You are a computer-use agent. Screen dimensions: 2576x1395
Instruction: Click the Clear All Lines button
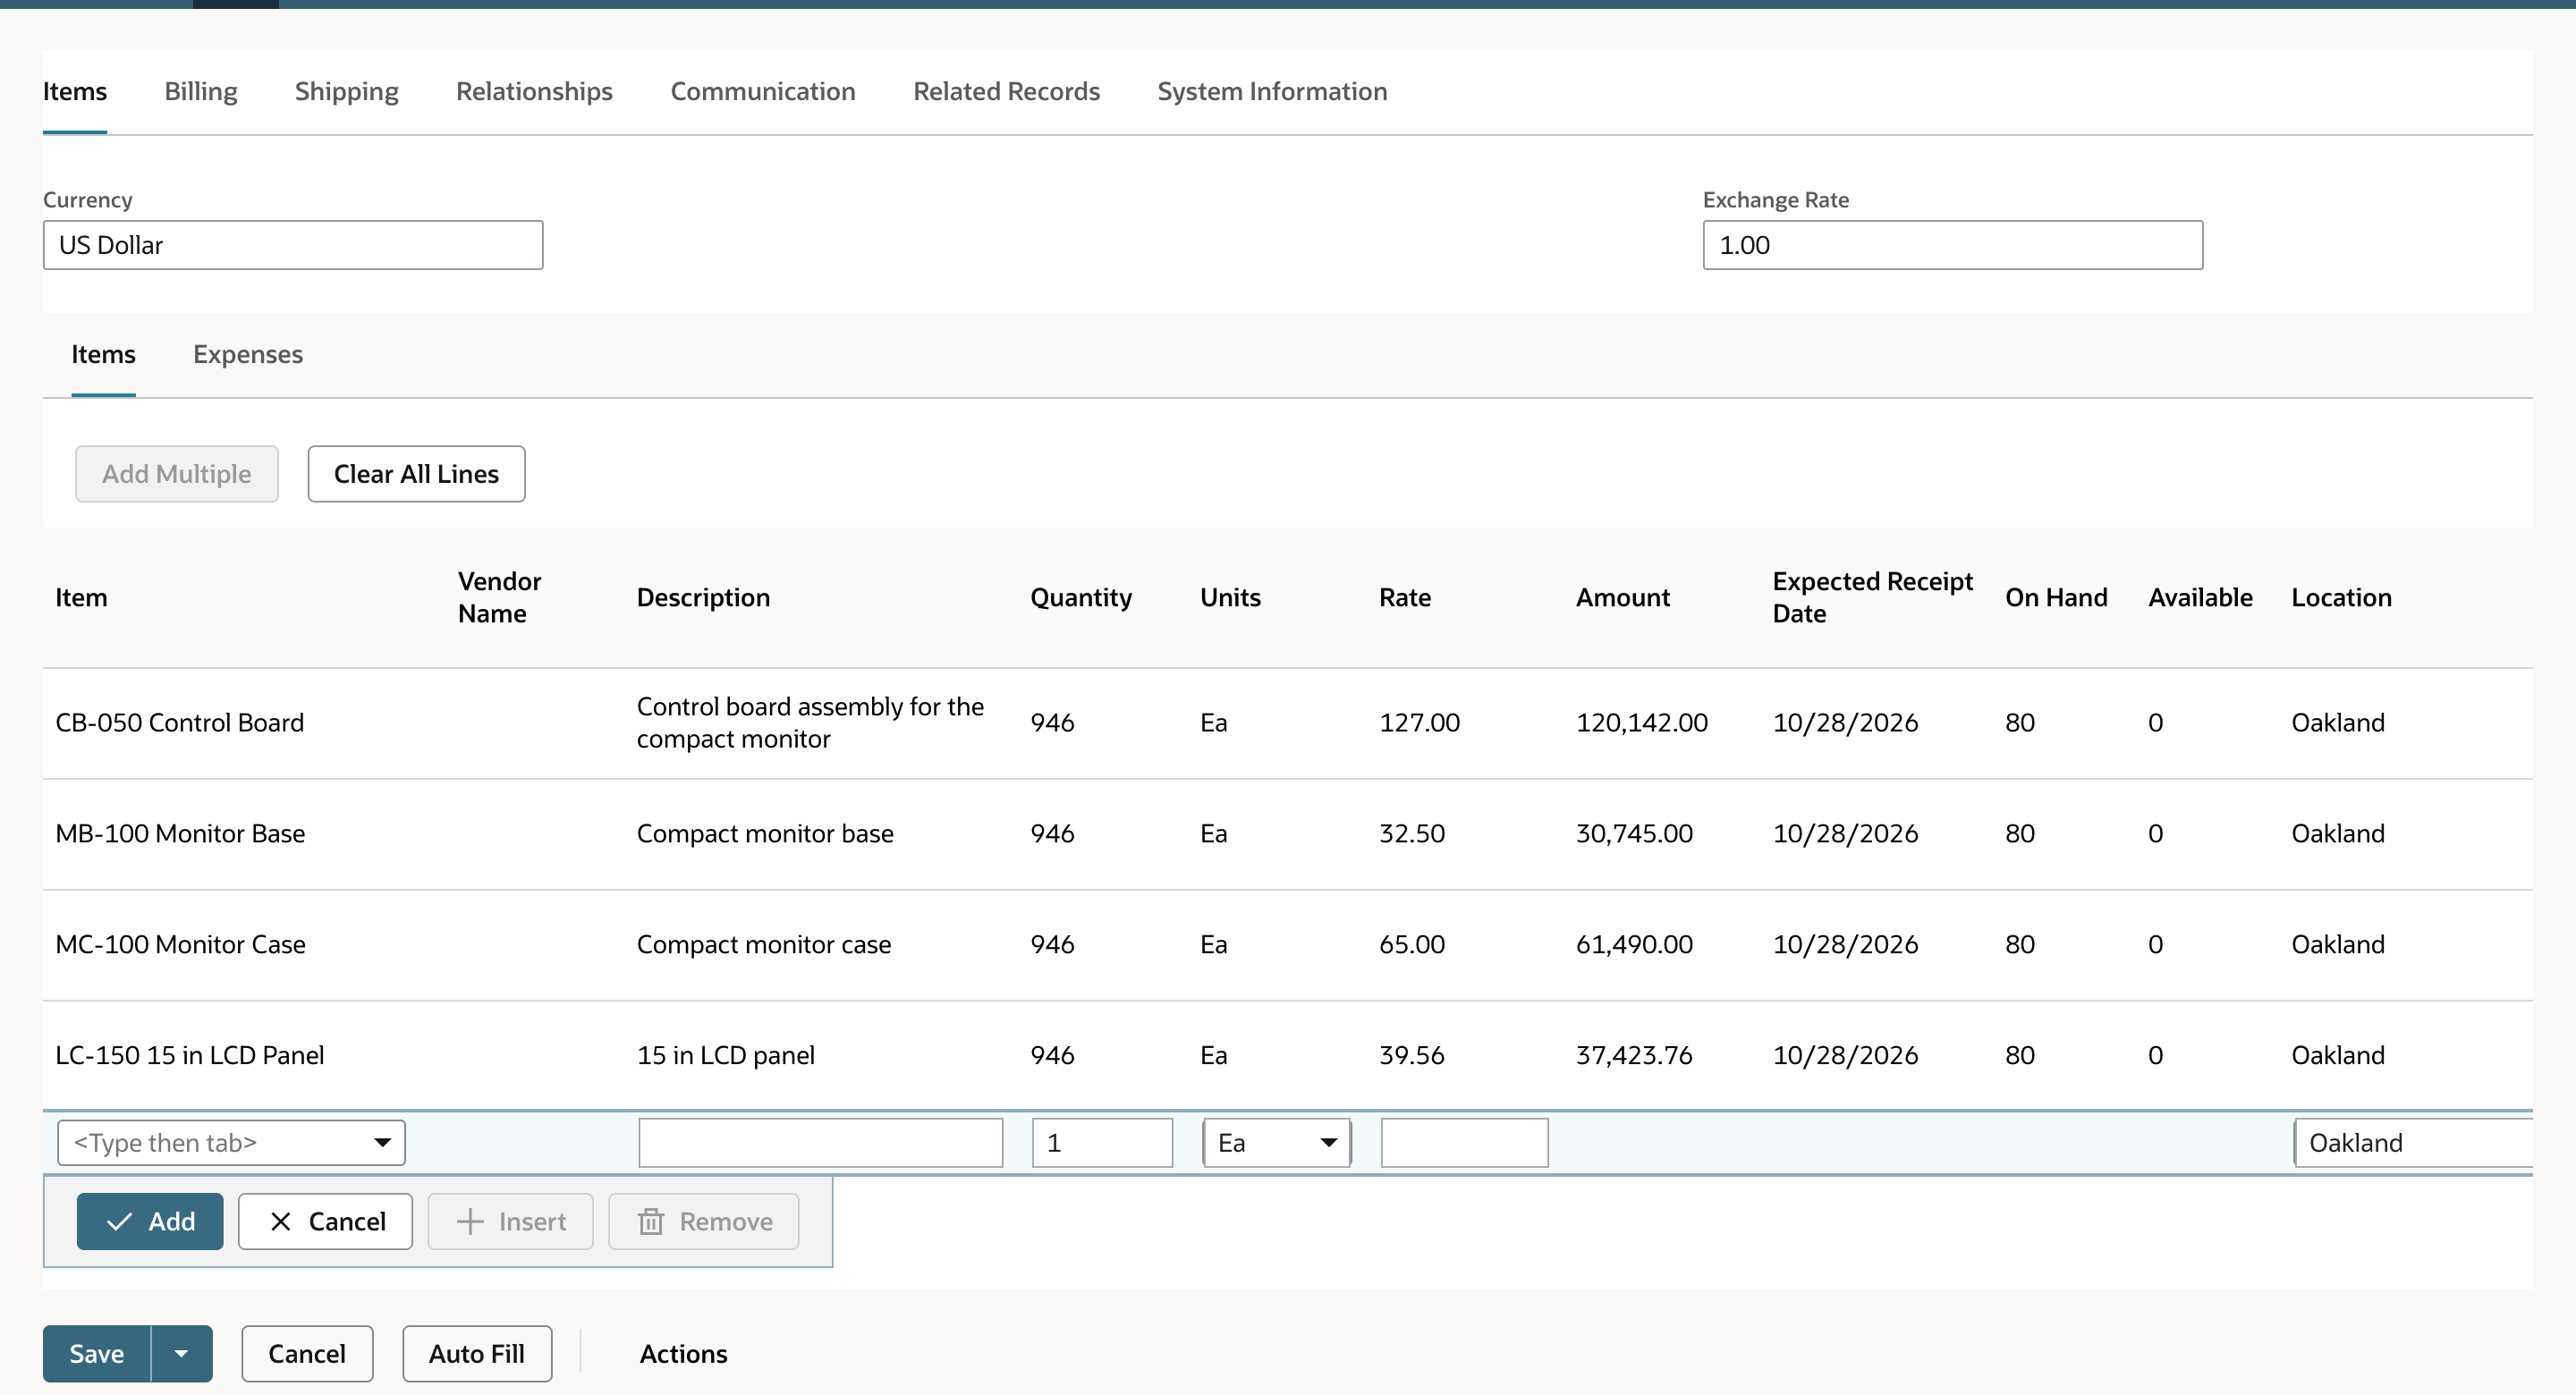[416, 474]
